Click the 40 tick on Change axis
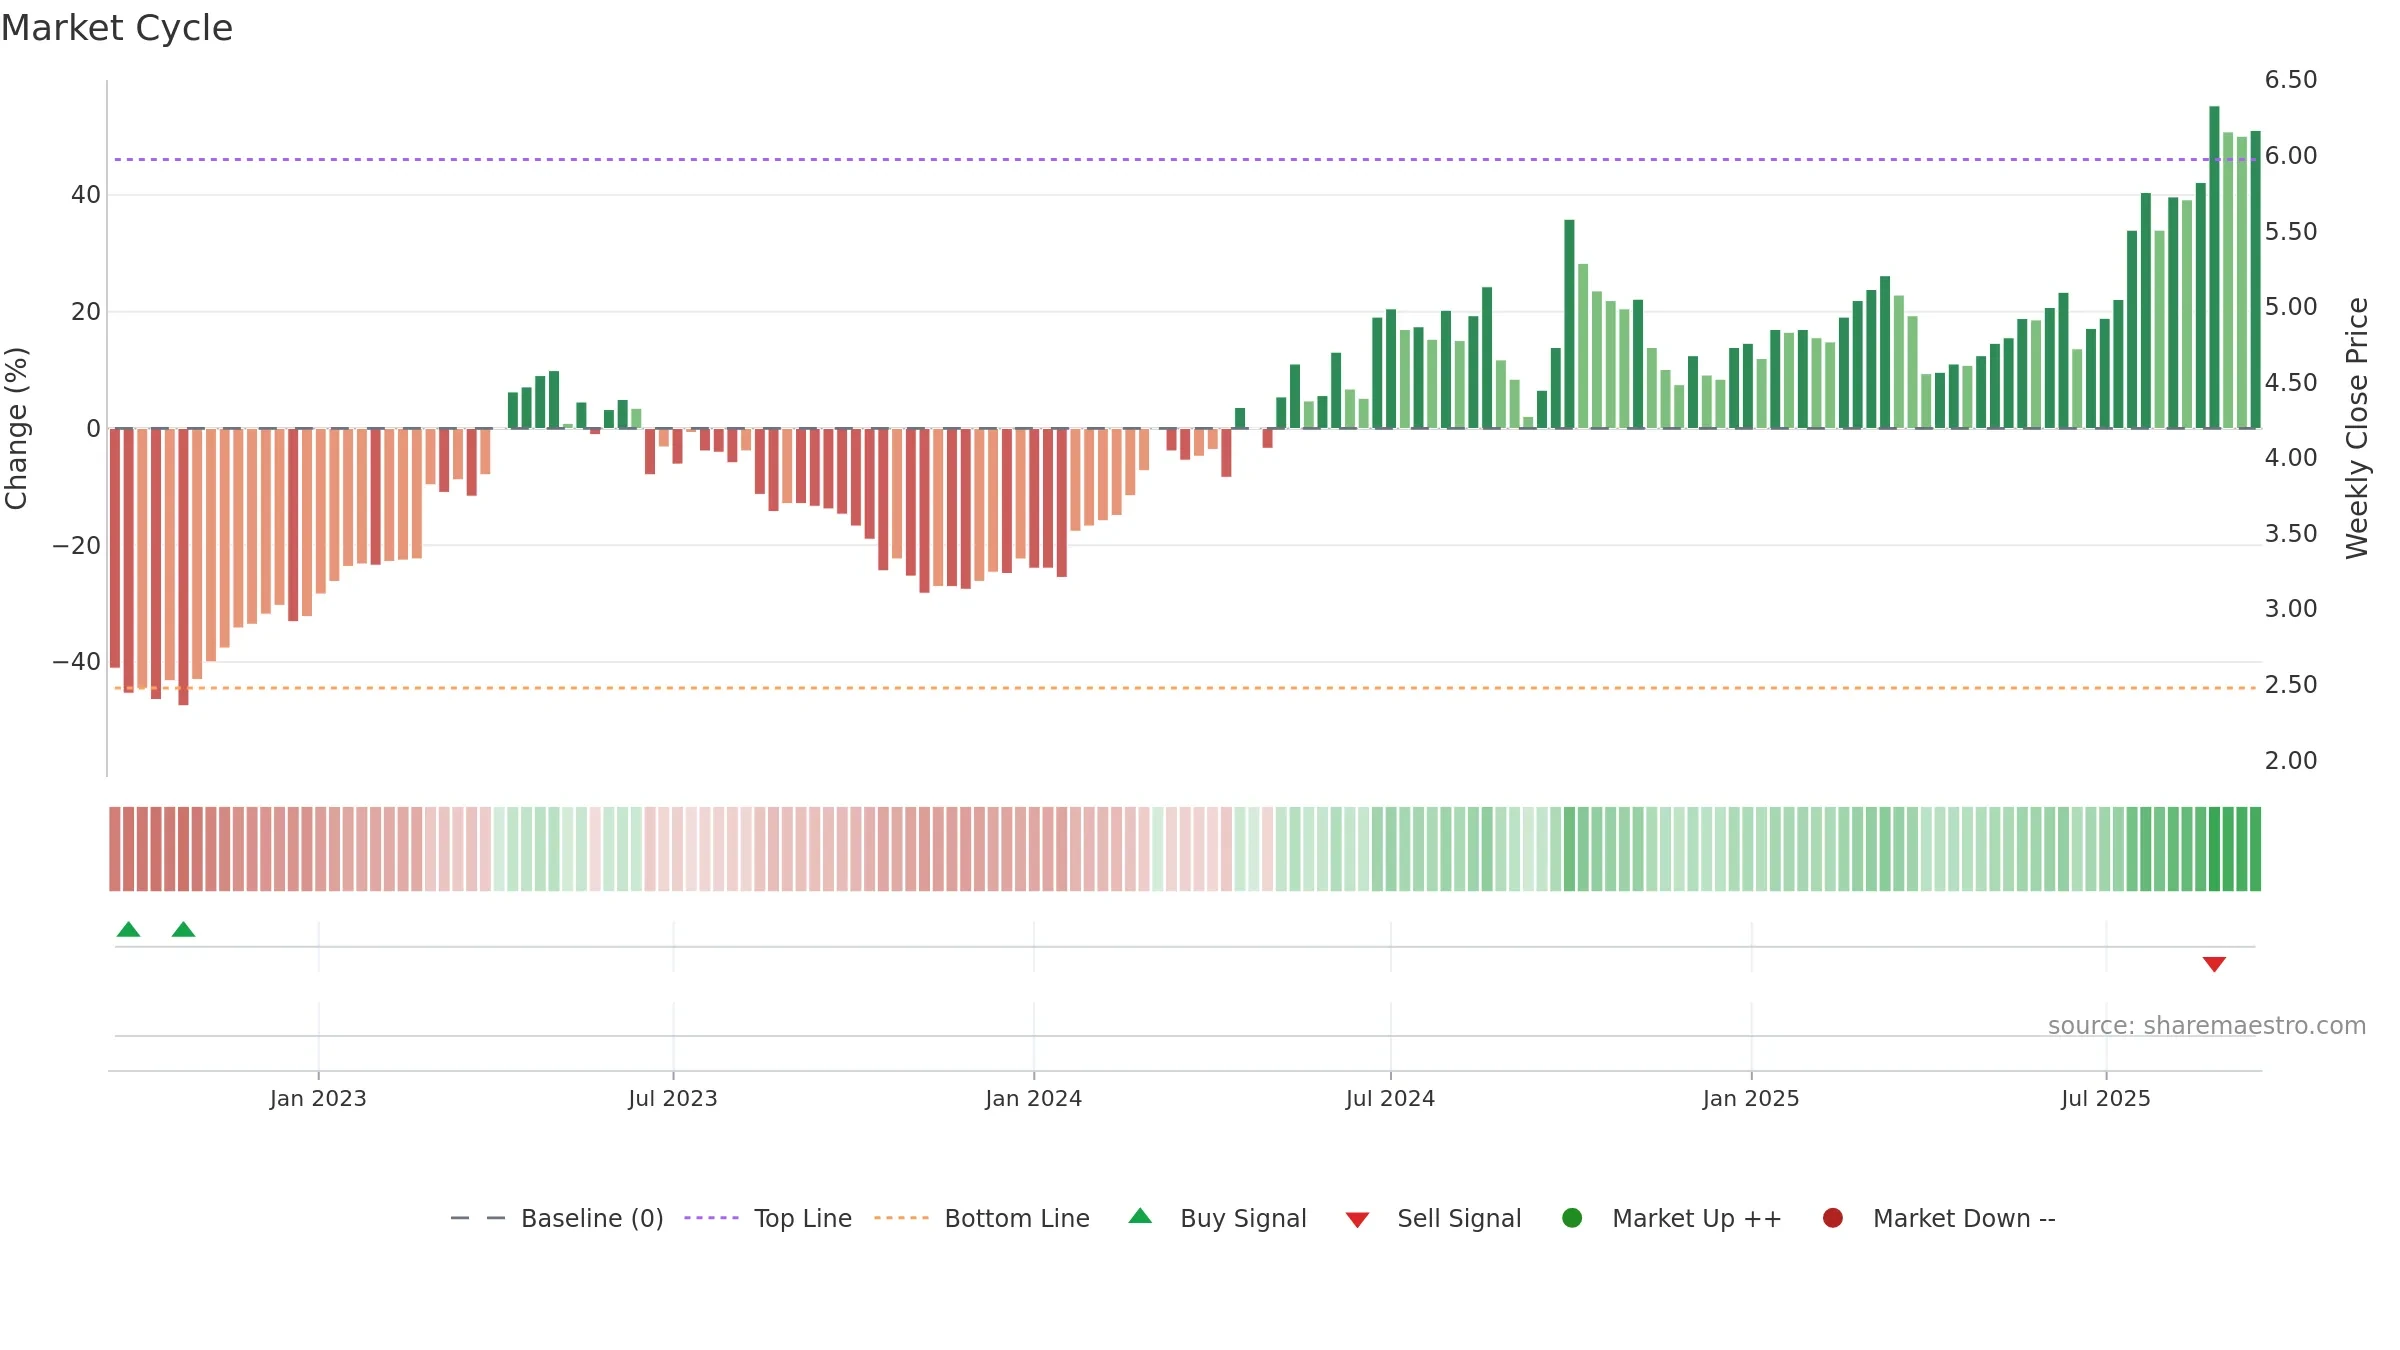This screenshot has width=2400, height=1350. coord(86,194)
